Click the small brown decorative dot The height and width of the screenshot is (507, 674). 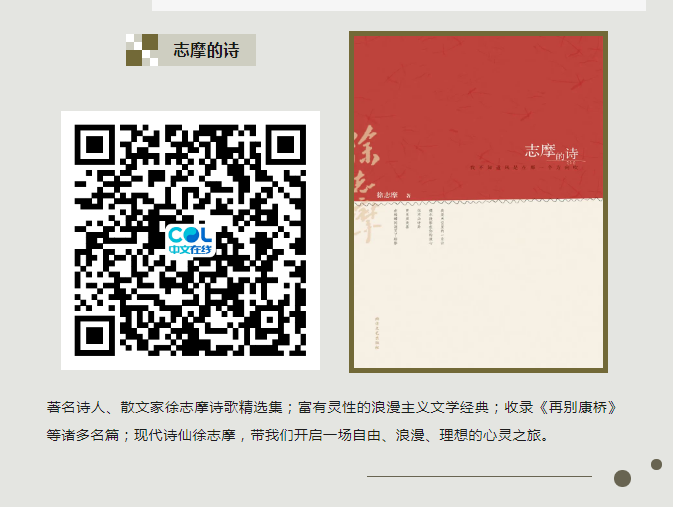point(656,464)
